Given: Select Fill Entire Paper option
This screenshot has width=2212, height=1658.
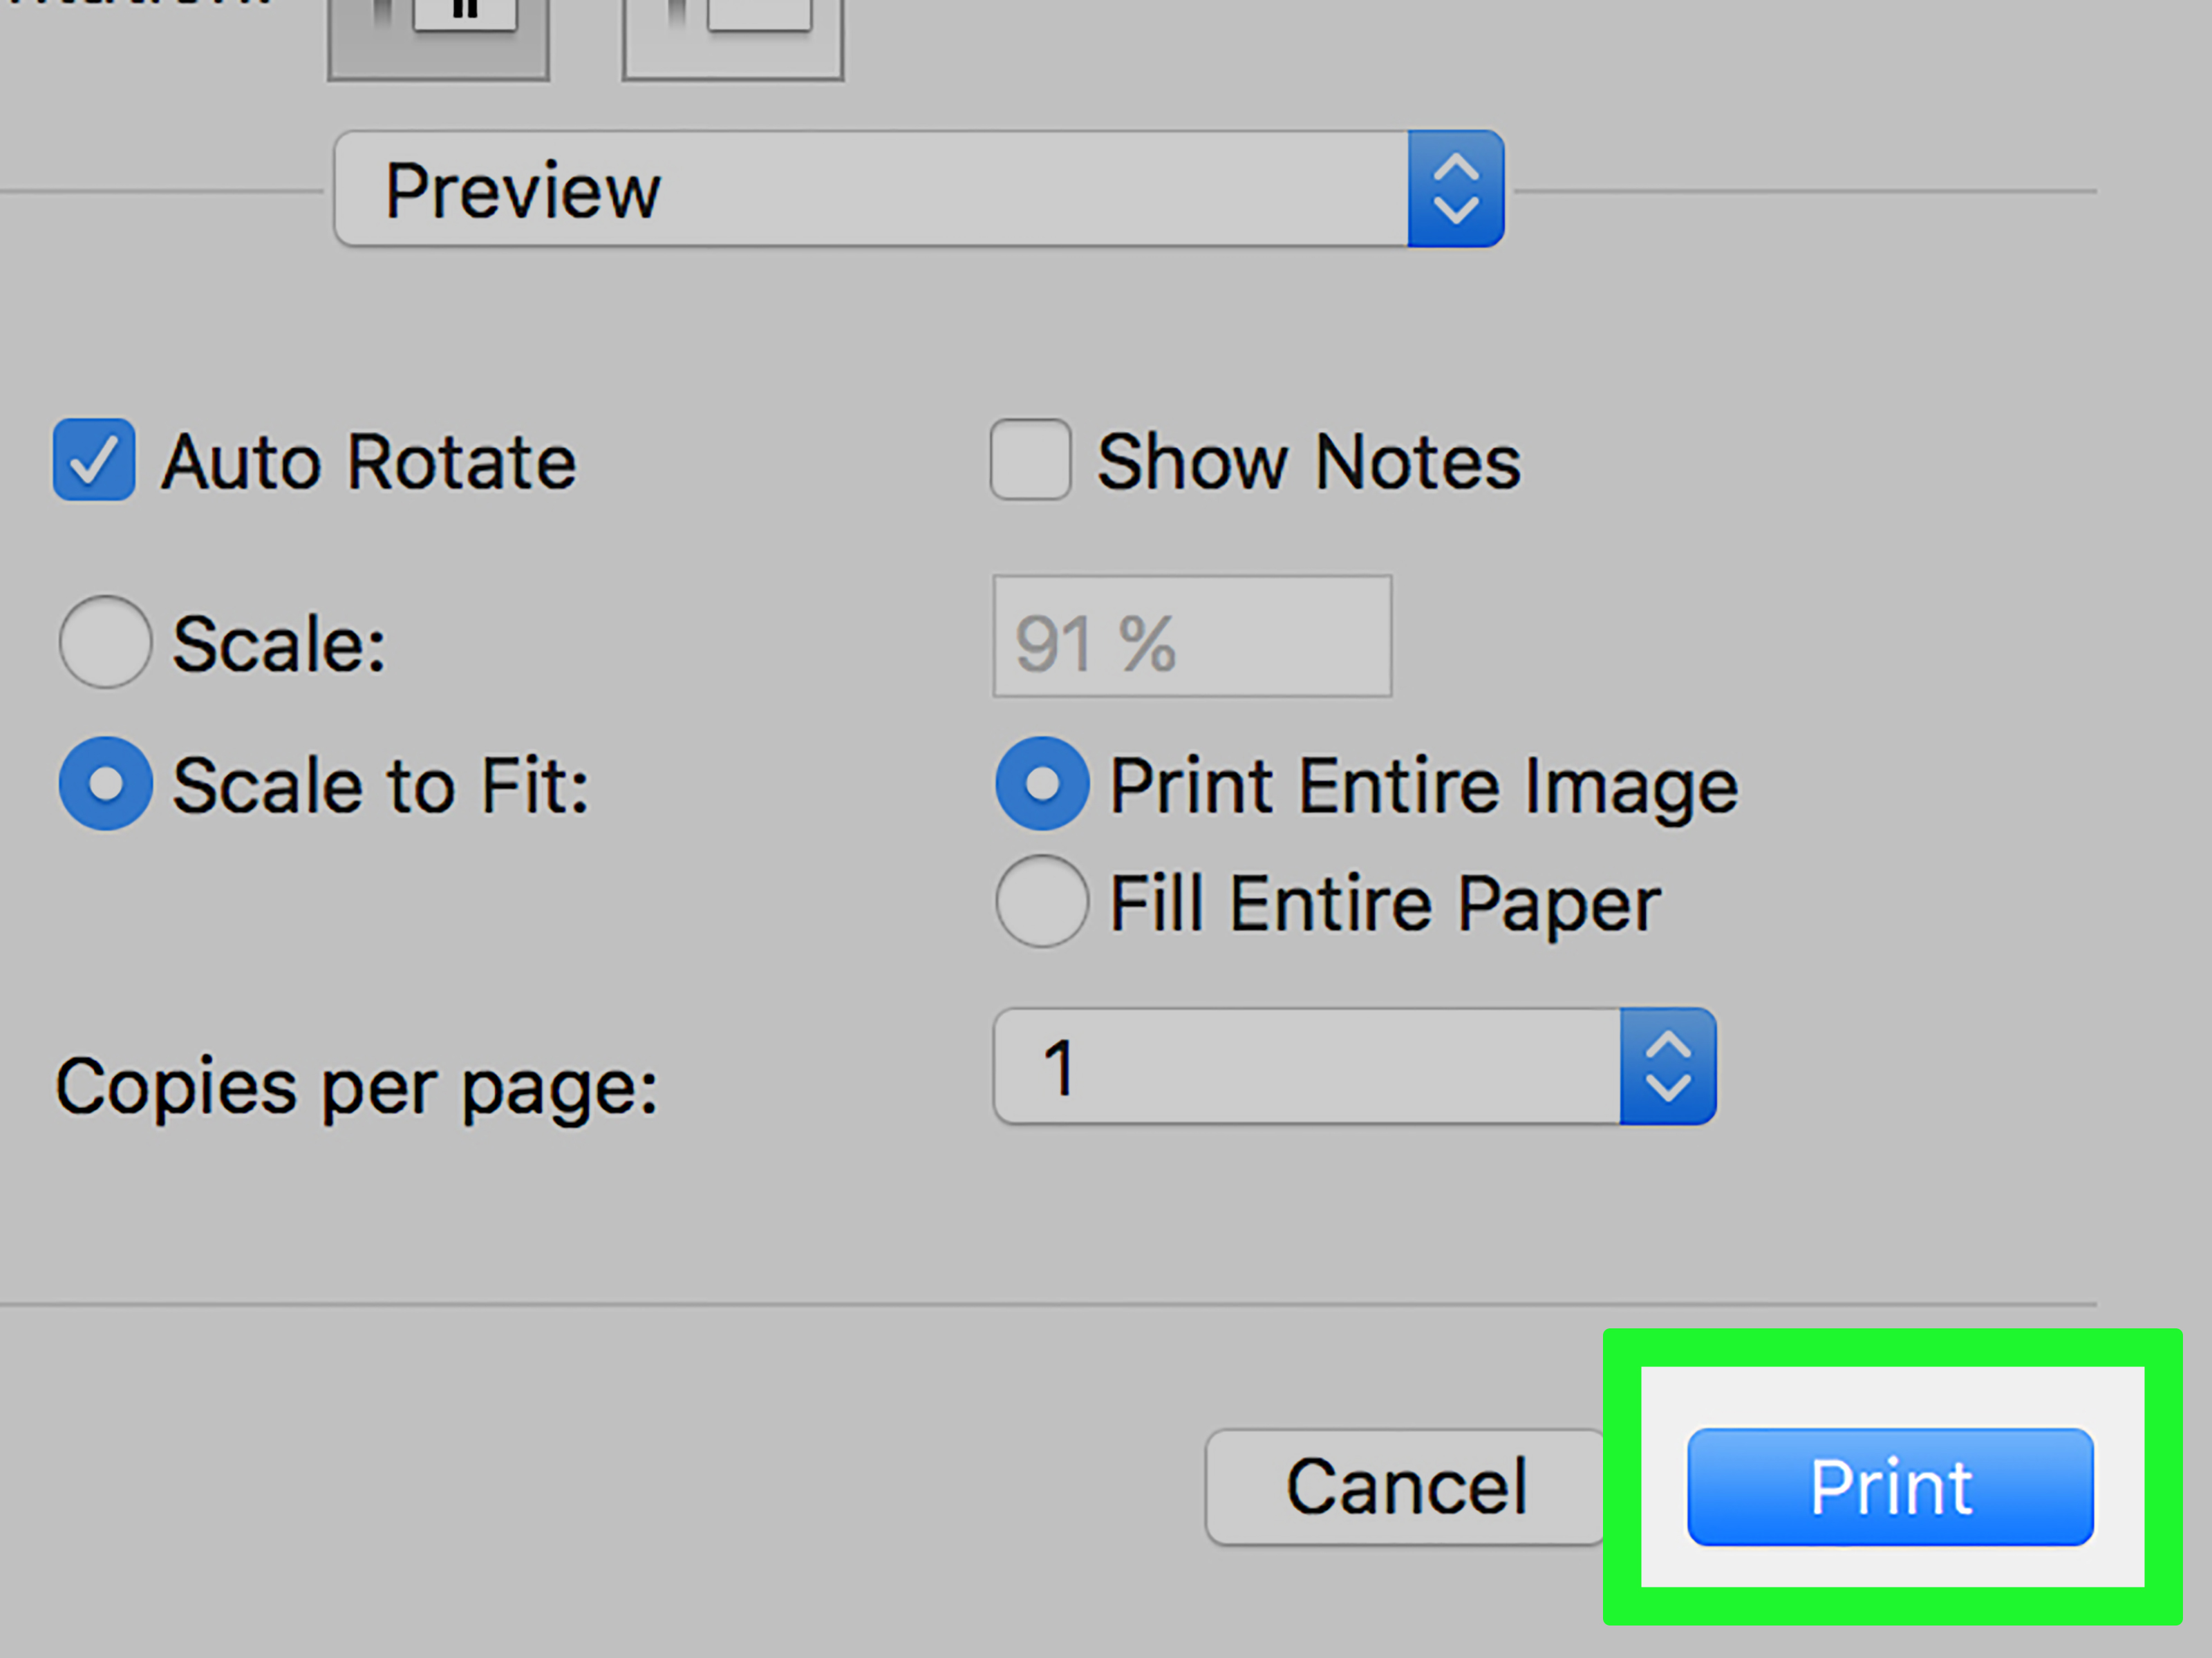Looking at the screenshot, I should click(1042, 901).
